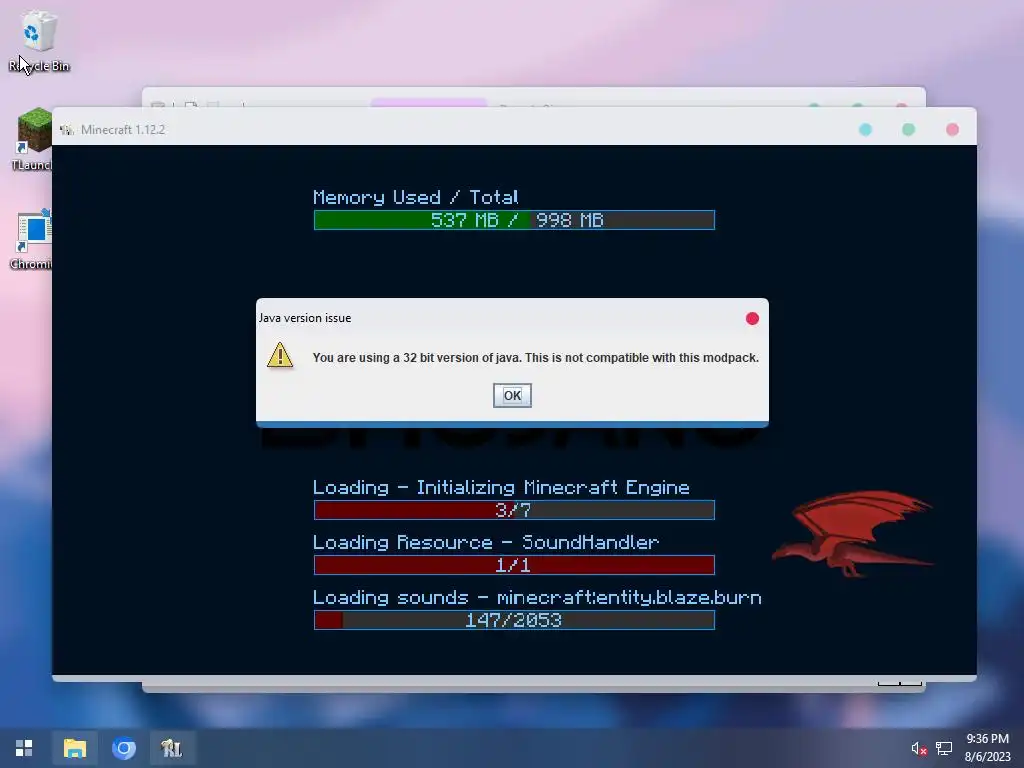Open the network tray icon
Viewport: 1024px width, 768px height.
(944, 748)
